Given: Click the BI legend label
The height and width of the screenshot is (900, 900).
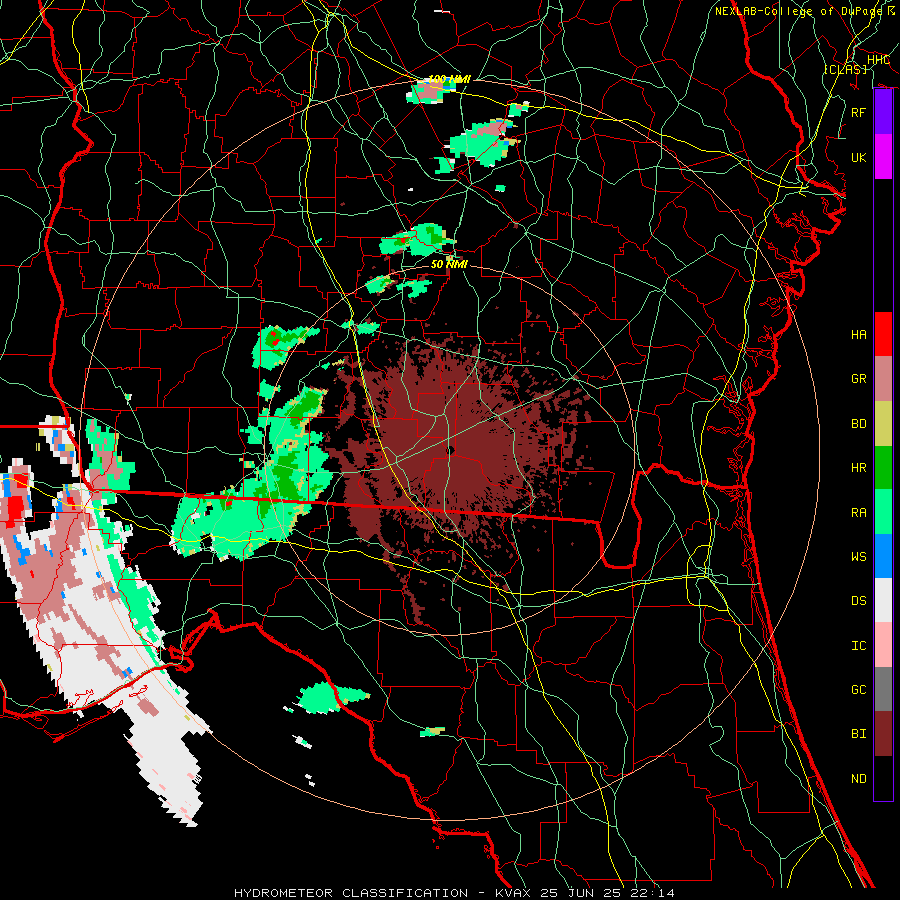Looking at the screenshot, I should coord(858,734).
